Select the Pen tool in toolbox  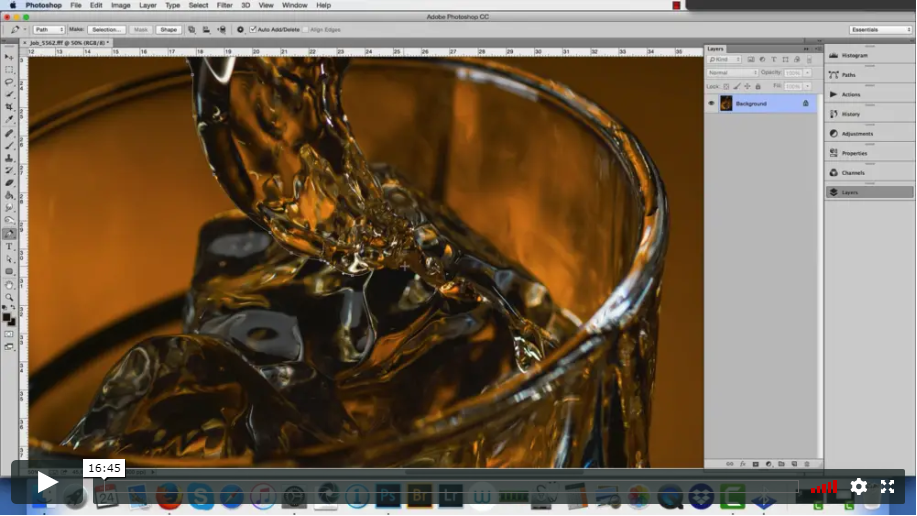[x=9, y=234]
